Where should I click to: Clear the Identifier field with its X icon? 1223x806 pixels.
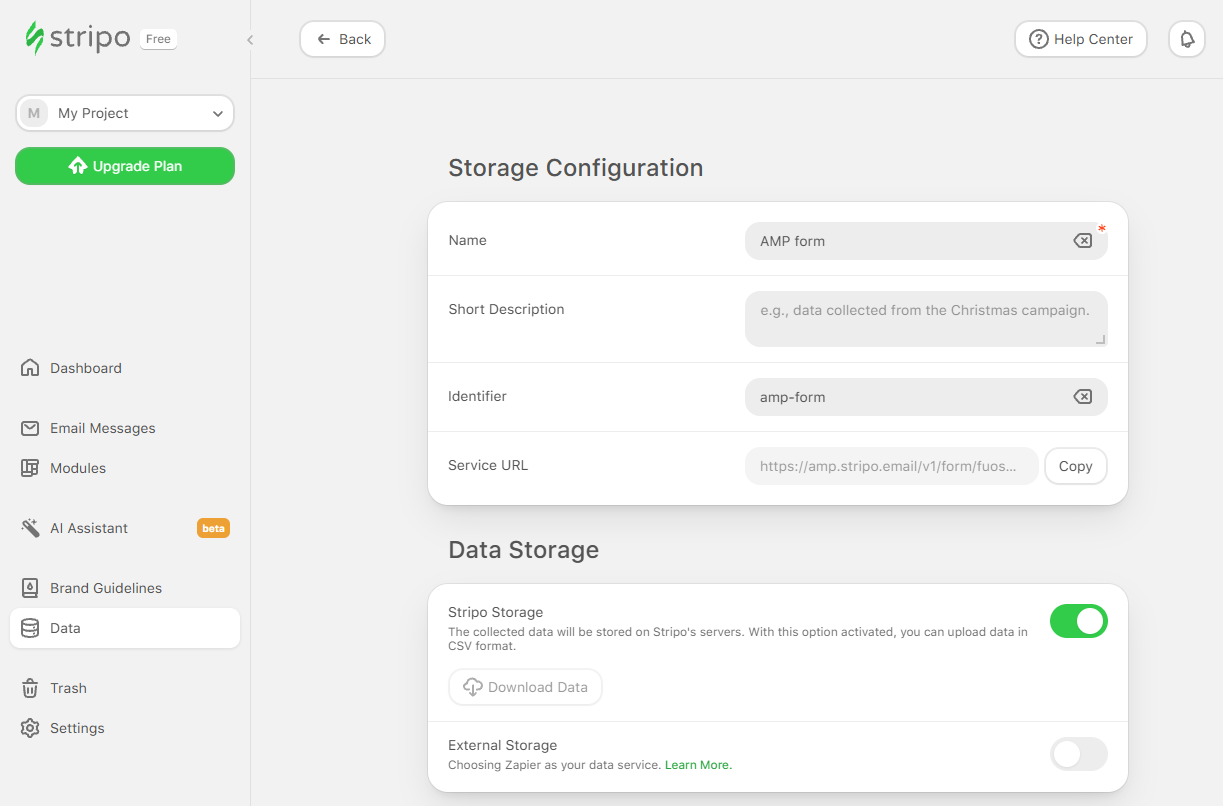[1082, 397]
